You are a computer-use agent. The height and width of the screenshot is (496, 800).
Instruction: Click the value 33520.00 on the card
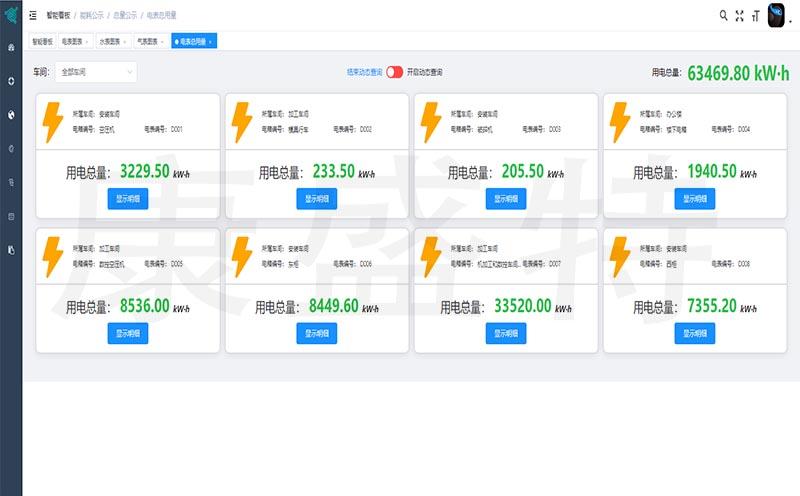click(522, 306)
